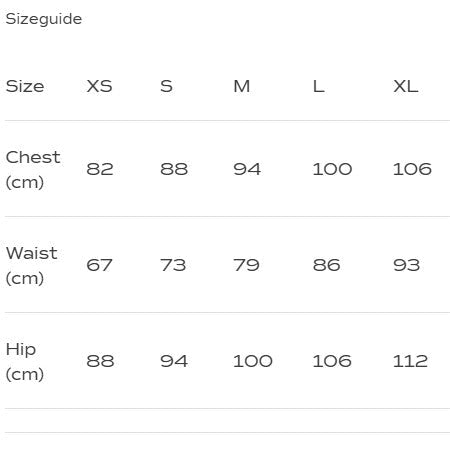Select the XL size column header
This screenshot has height=450, width=450.
[x=405, y=86]
